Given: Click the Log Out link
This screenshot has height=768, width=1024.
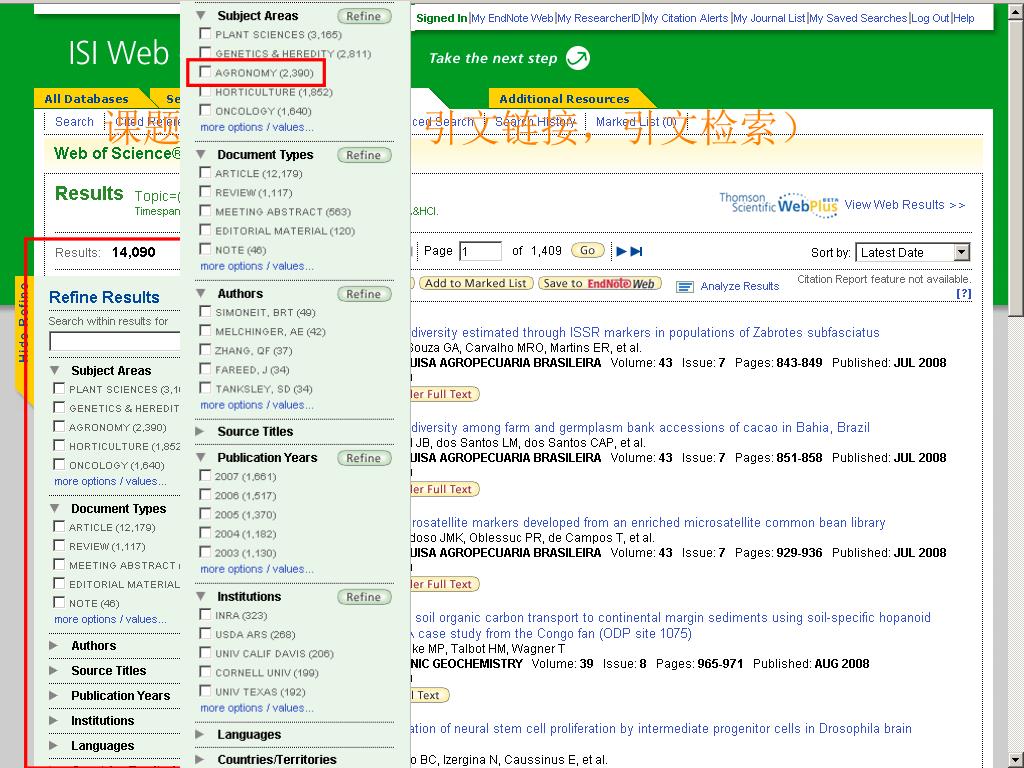Looking at the screenshot, I should click(930, 18).
